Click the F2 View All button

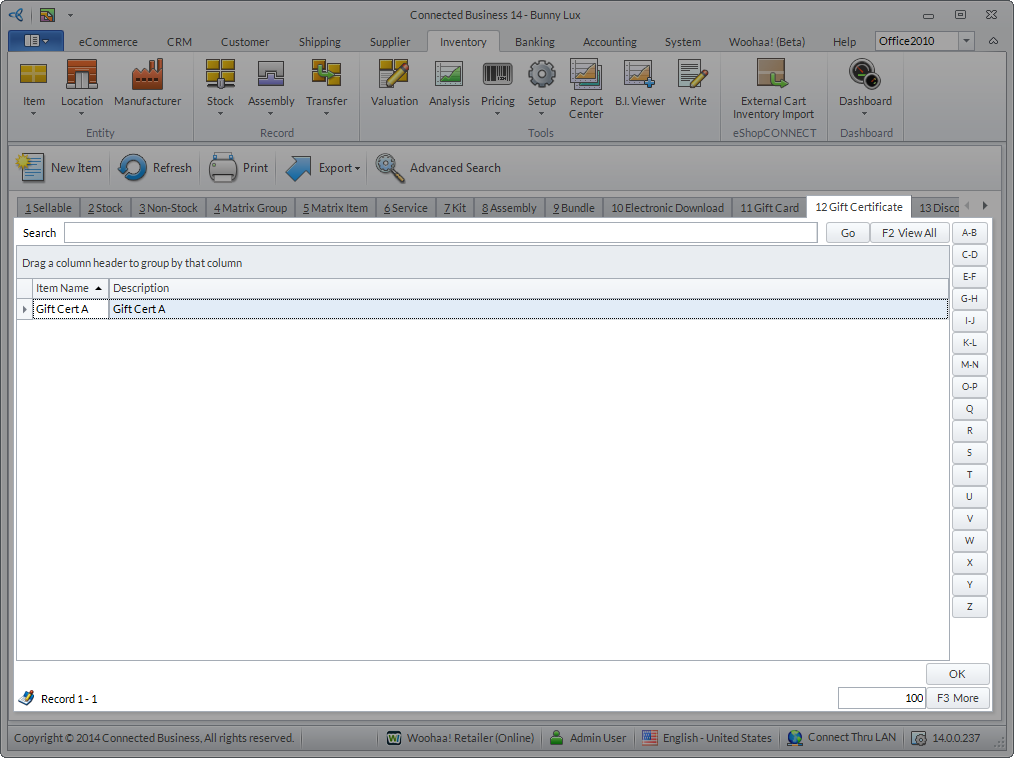[909, 233]
